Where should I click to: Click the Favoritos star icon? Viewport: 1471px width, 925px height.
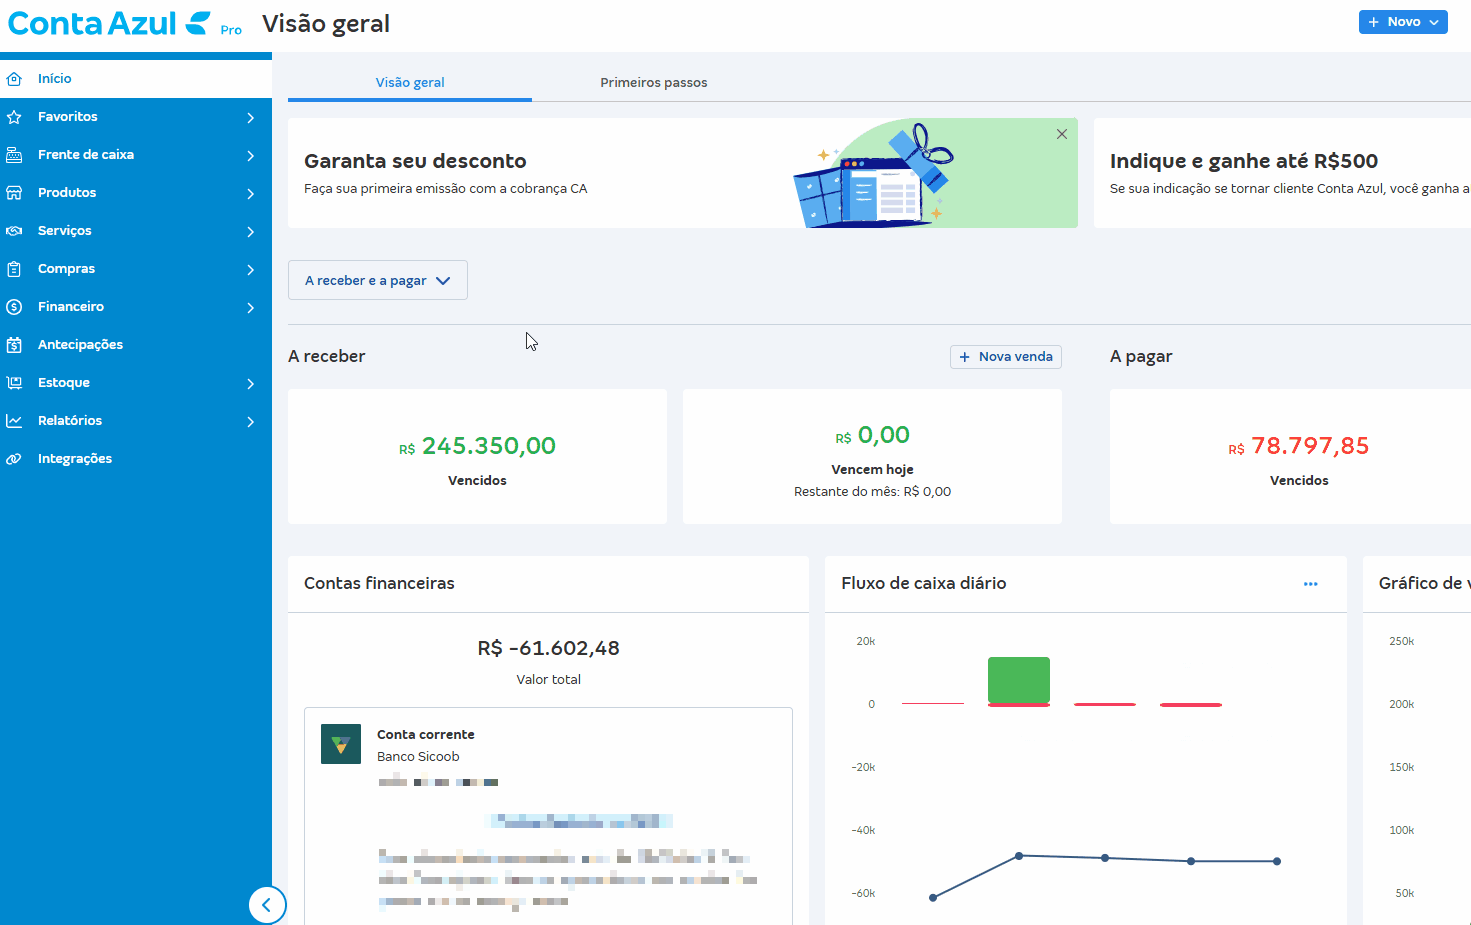15,116
